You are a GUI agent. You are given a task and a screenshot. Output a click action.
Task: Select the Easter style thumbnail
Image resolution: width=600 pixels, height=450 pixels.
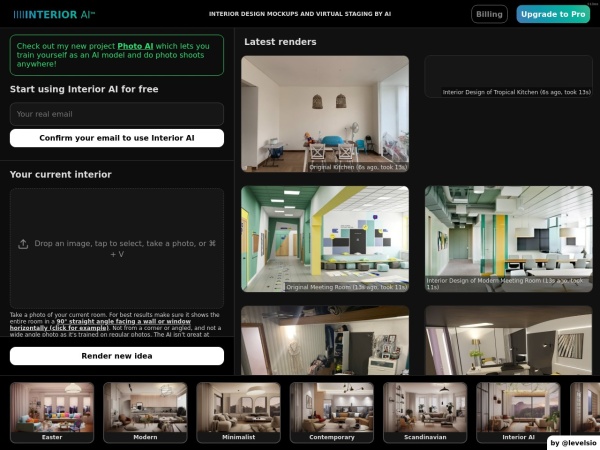[52, 412]
